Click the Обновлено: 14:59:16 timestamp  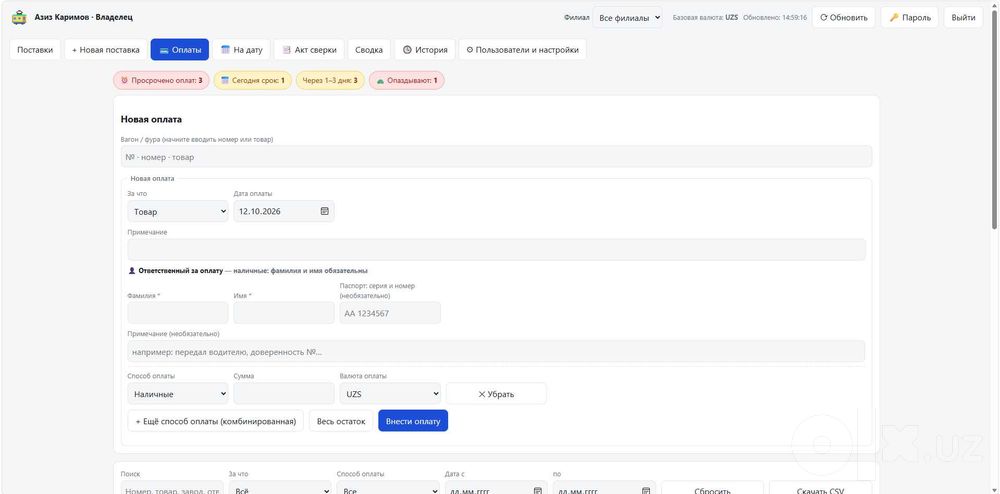coord(775,18)
